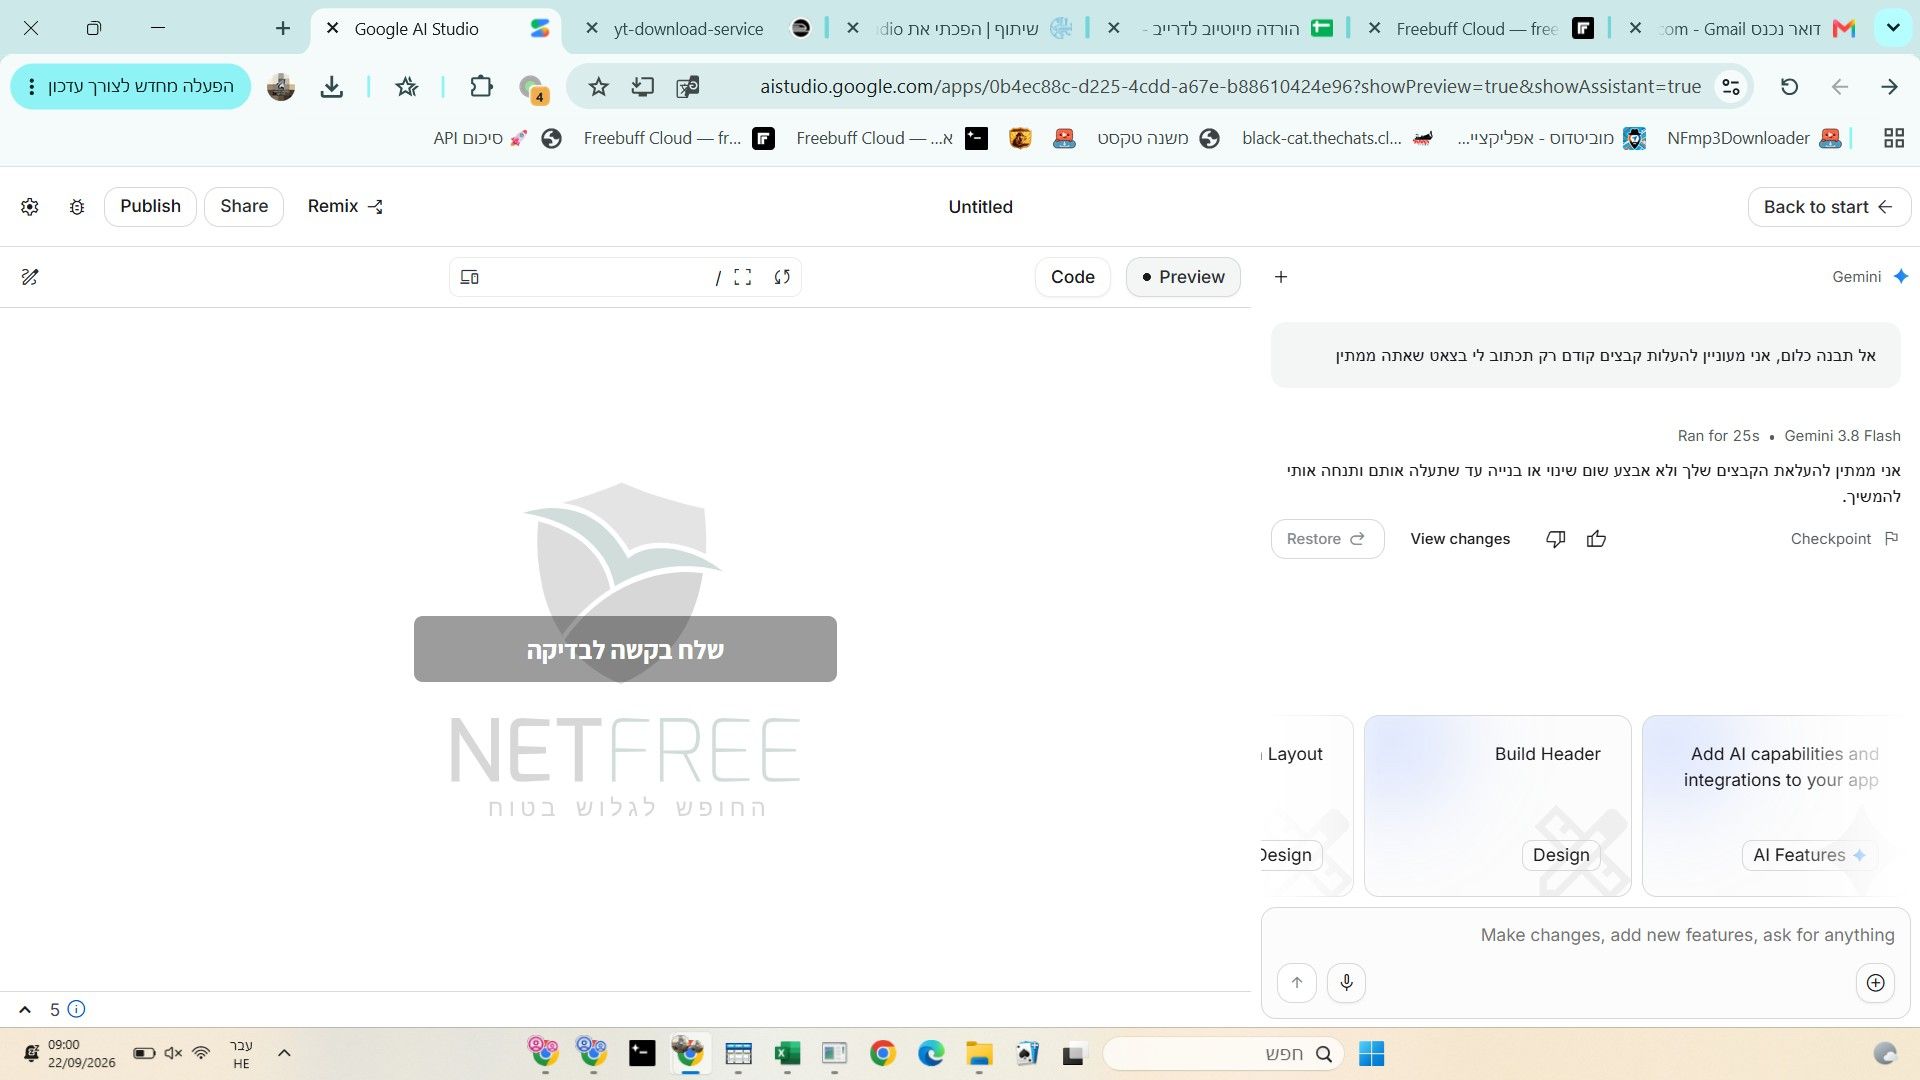This screenshot has width=1920, height=1080.
Task: Click the Wi-Fi icon in system tray
Action: click(x=201, y=1053)
